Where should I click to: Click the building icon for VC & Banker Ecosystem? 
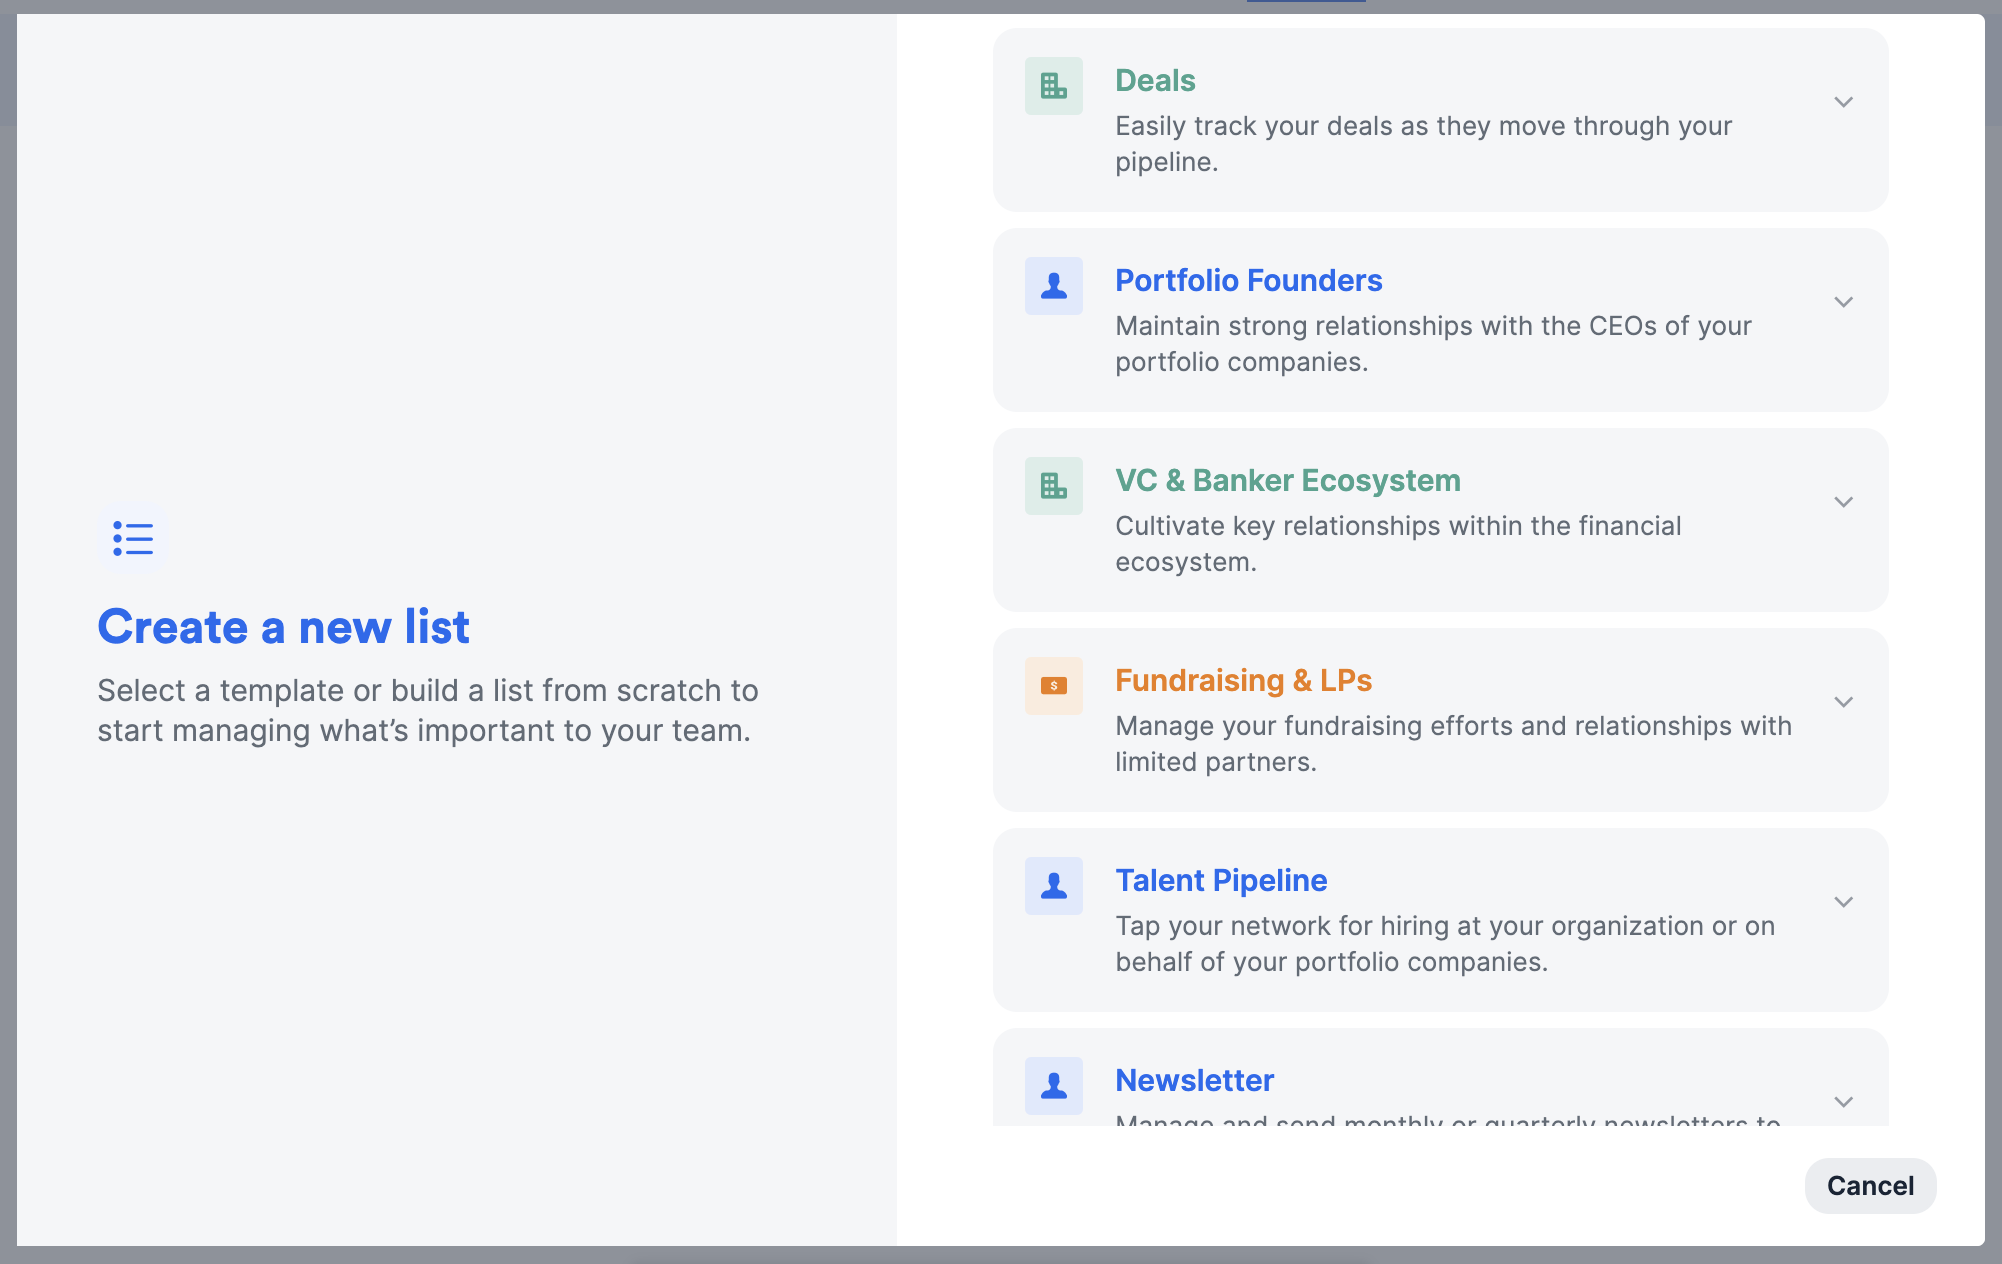pyautogui.click(x=1053, y=486)
